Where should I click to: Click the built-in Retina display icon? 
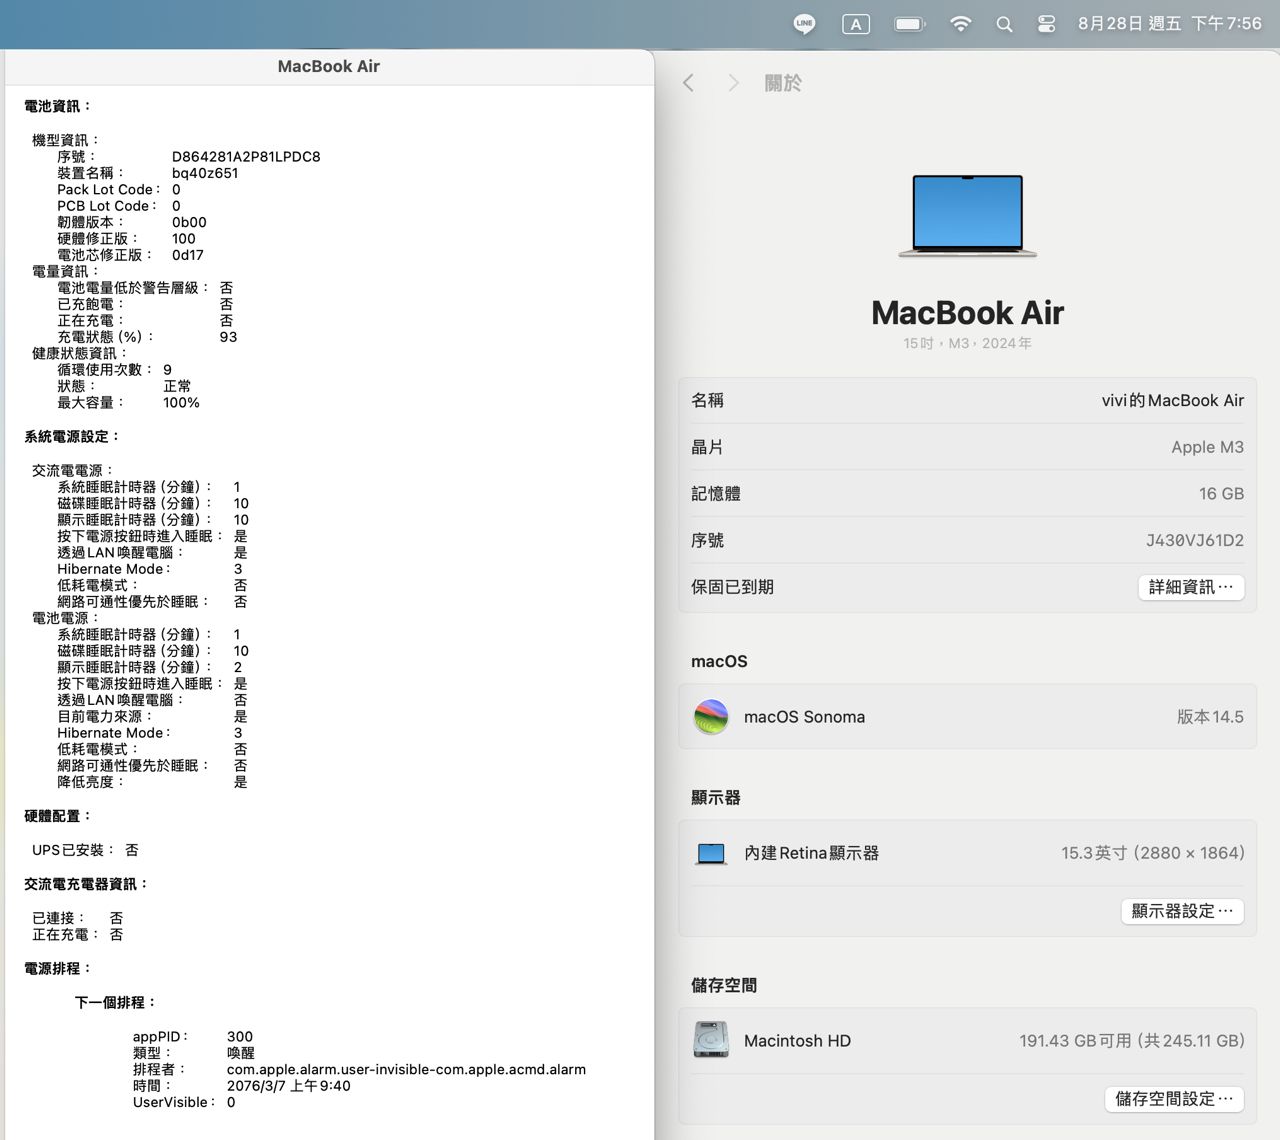click(x=711, y=853)
